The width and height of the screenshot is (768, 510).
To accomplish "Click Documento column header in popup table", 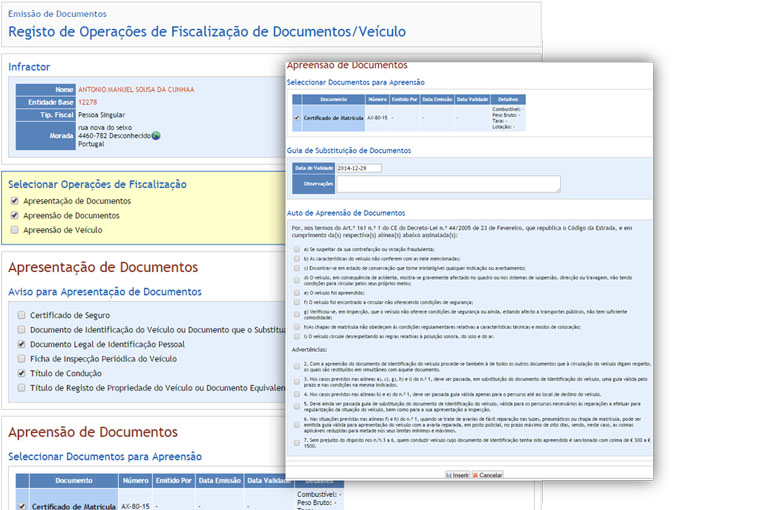I will tap(334, 99).
